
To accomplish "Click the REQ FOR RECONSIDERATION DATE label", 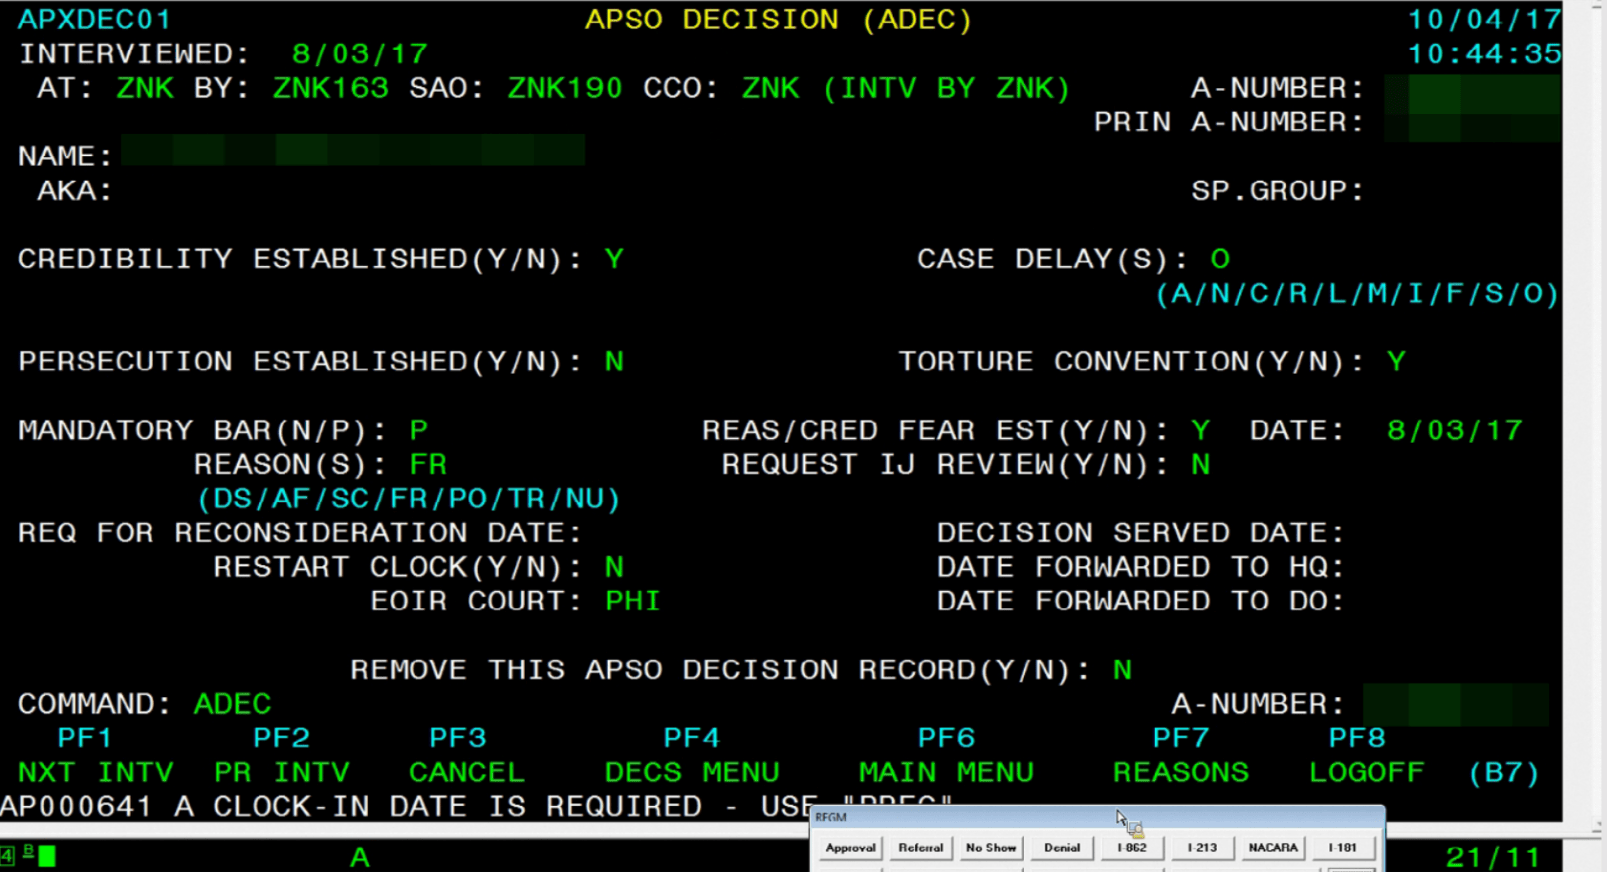I will click(x=300, y=533).
